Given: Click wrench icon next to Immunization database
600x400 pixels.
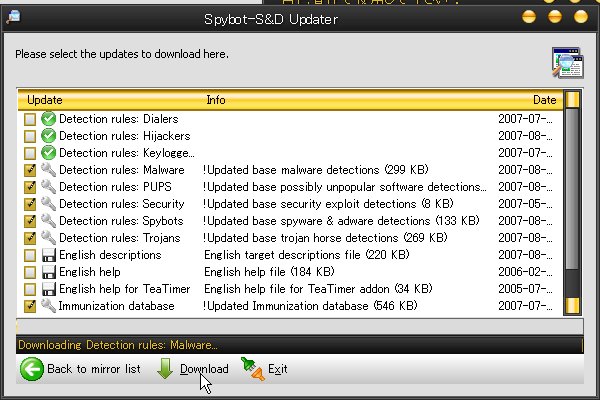Looking at the screenshot, I should [49, 306].
